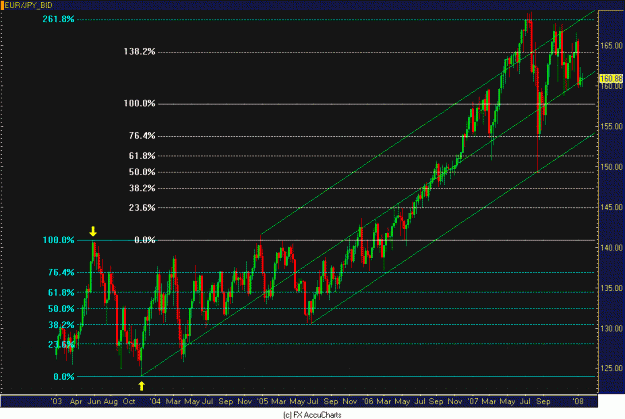Click the 135.00 price axis value
This screenshot has width=625, height=419.
(x=611, y=288)
